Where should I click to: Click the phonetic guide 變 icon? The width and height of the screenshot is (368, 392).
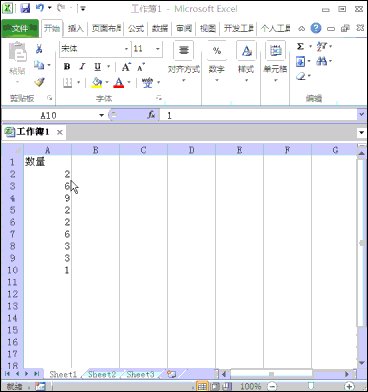coord(147,82)
